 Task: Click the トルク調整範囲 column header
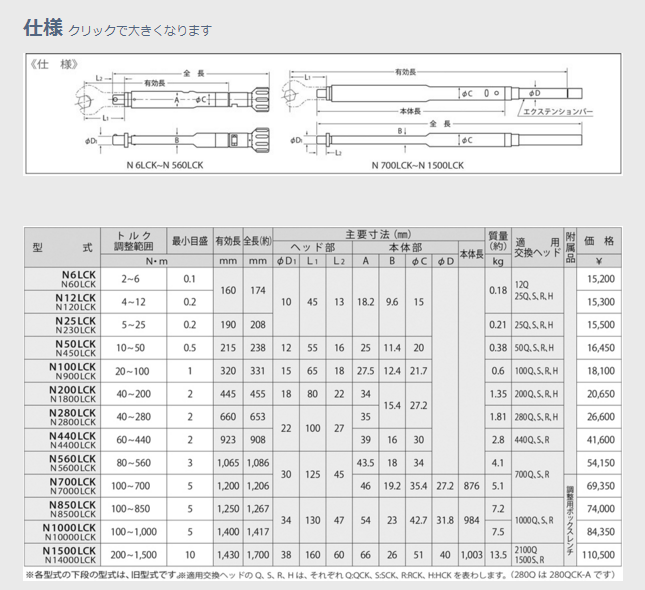[134, 241]
